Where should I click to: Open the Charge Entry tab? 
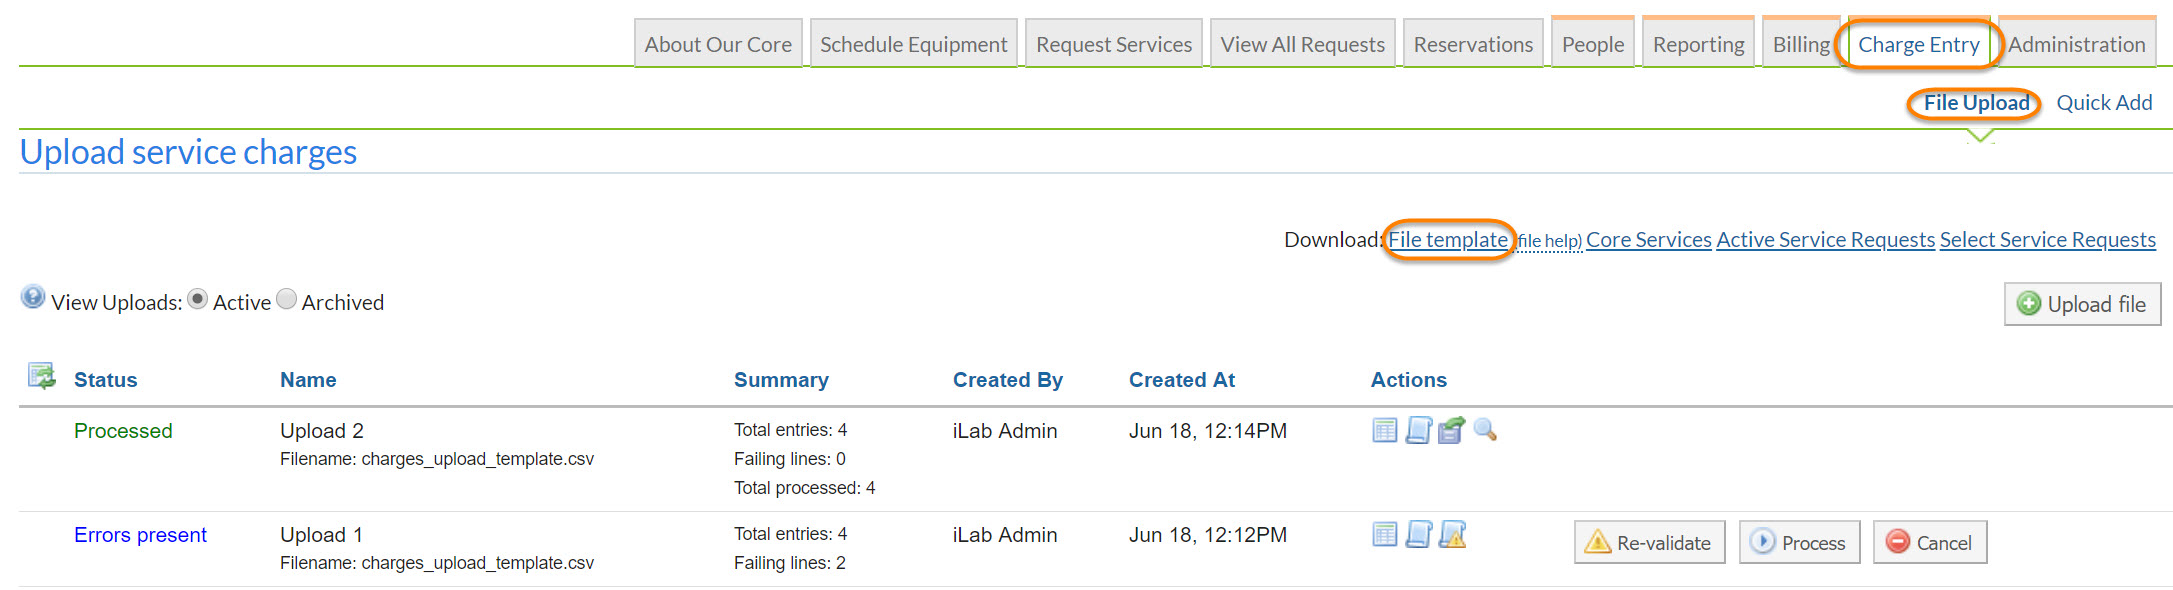[x=1918, y=45]
